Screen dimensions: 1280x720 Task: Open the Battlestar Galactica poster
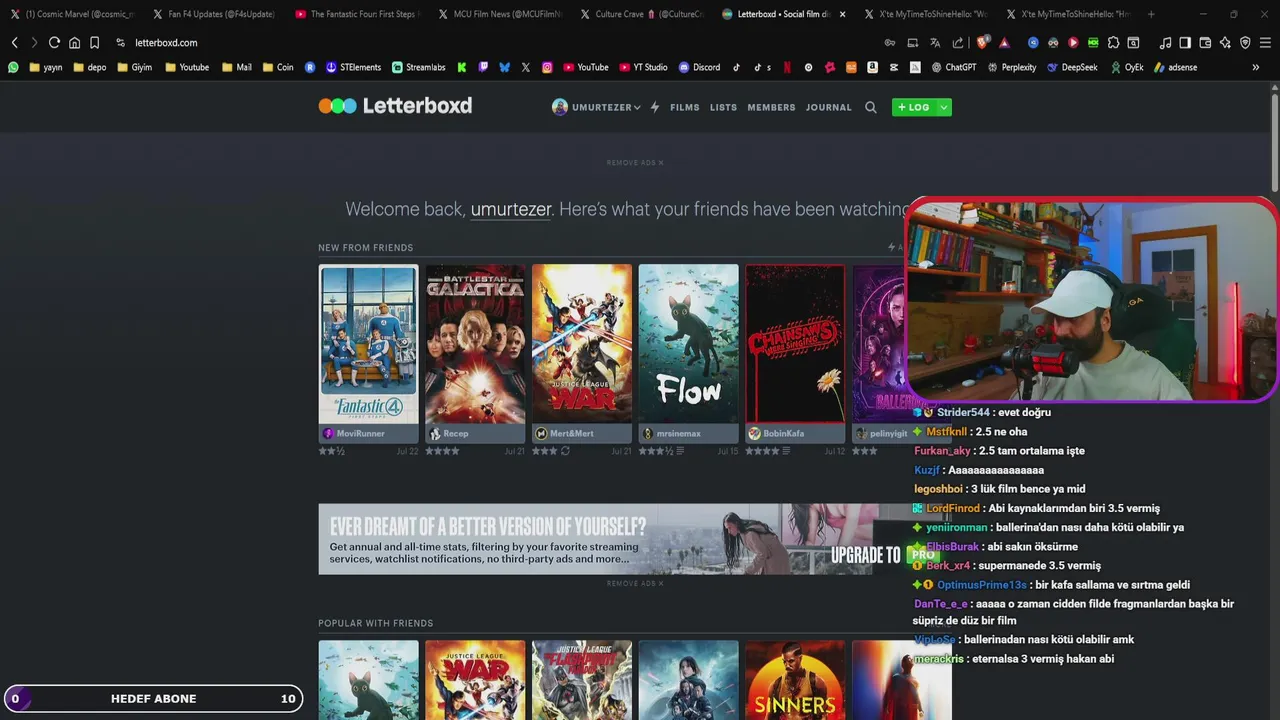click(x=475, y=344)
